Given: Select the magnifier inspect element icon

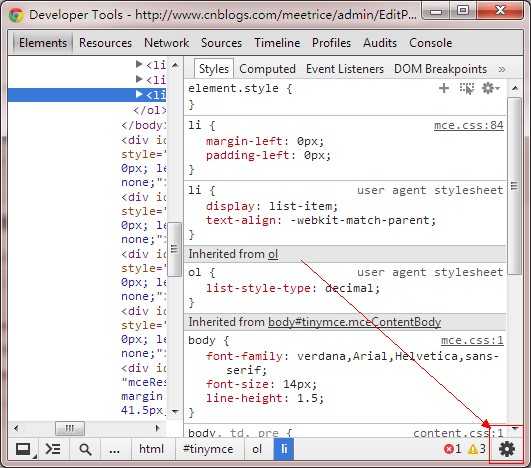Looking at the screenshot, I should [x=85, y=449].
